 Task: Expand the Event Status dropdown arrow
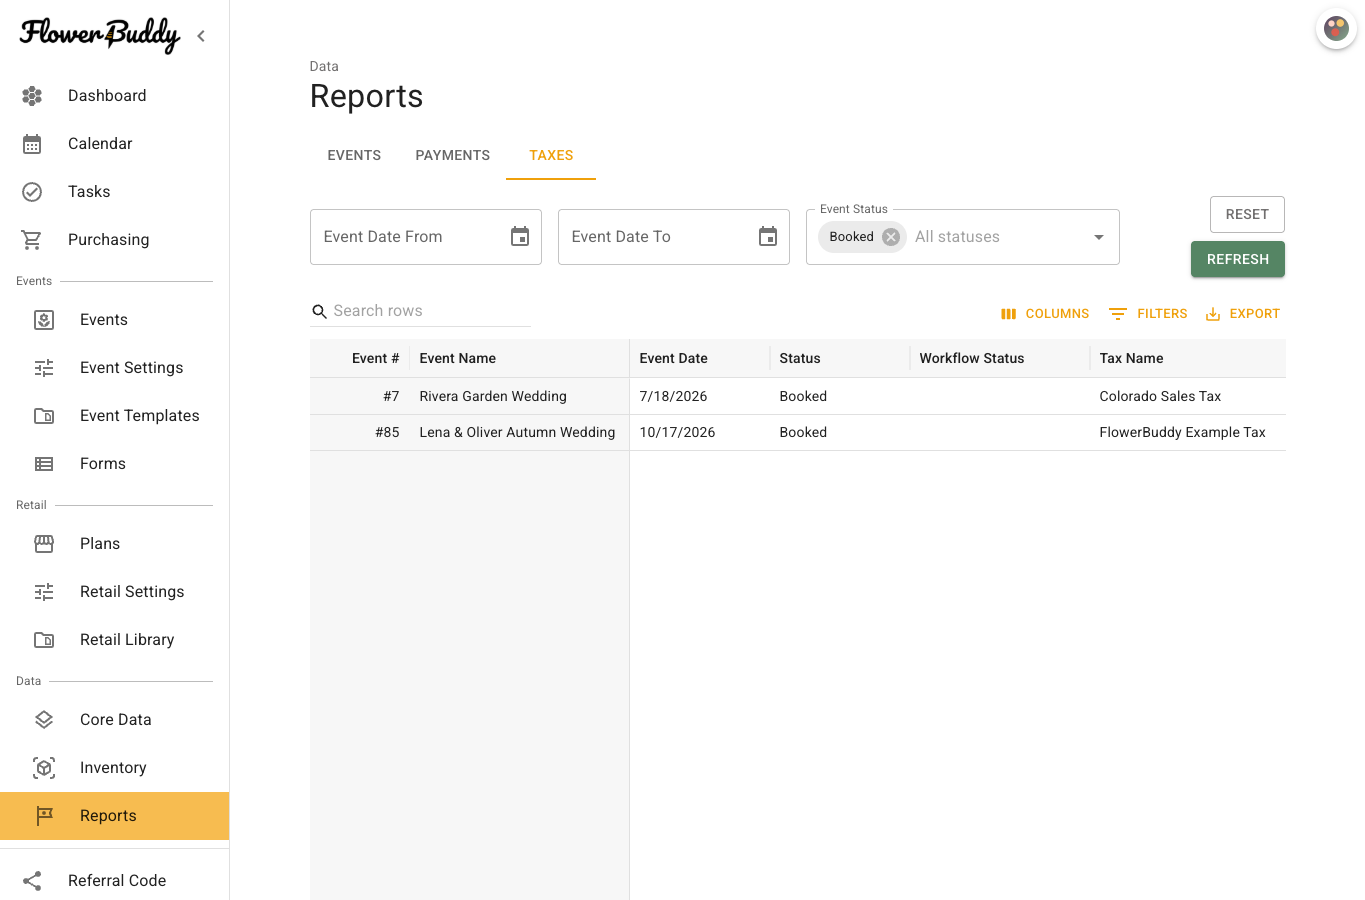coord(1099,237)
